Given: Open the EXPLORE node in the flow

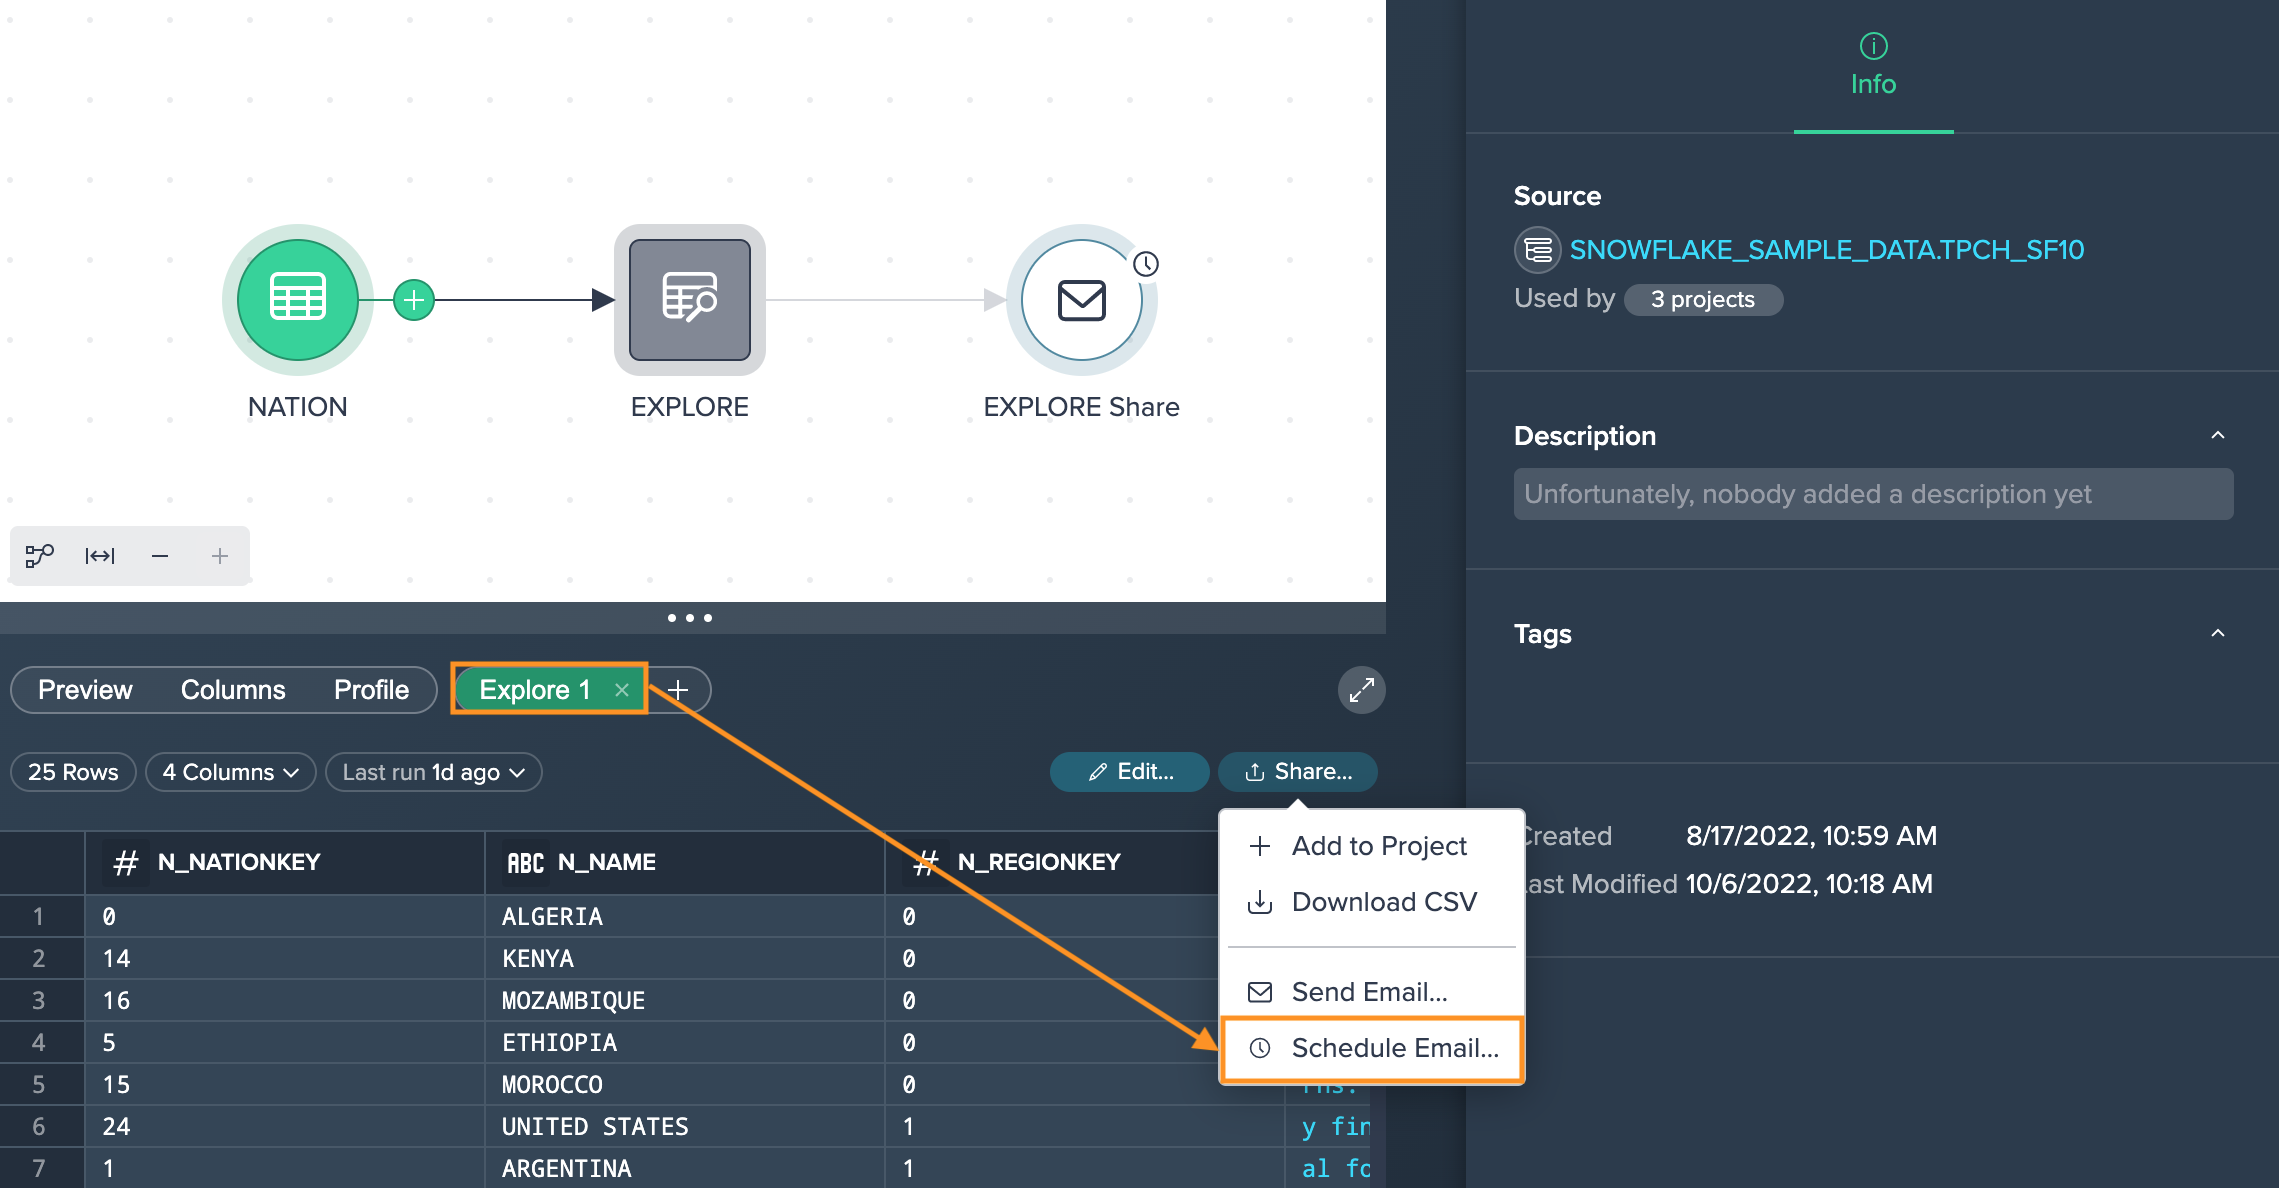Looking at the screenshot, I should point(688,300).
